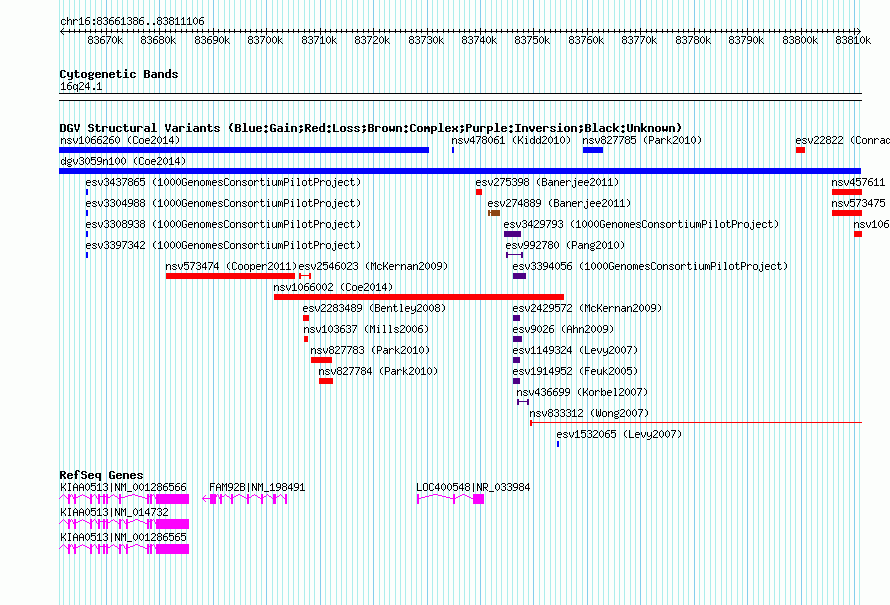Click the esv1914952 (Feuk2005) variant label
This screenshot has height=605, width=890.
575,371
